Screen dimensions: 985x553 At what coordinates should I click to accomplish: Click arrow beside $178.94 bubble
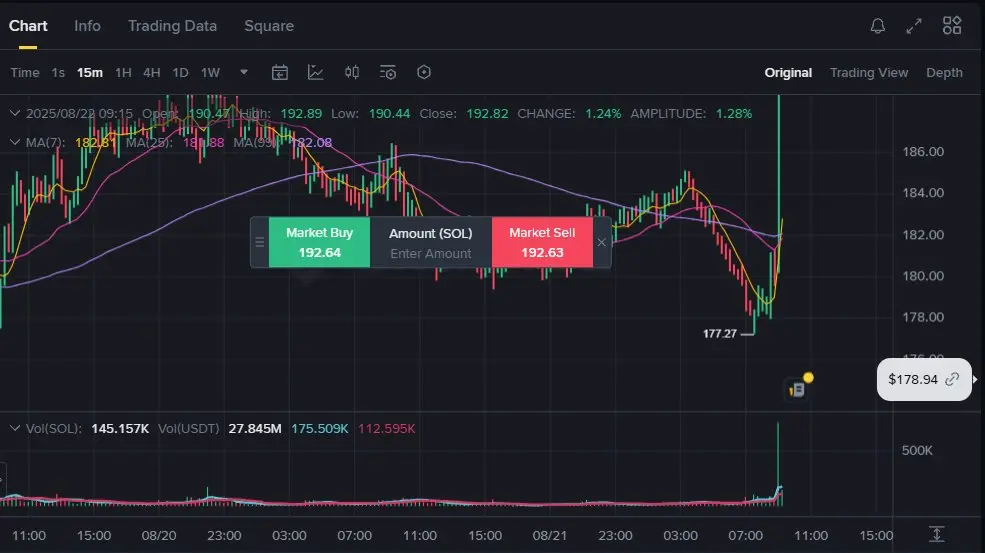click(x=975, y=379)
